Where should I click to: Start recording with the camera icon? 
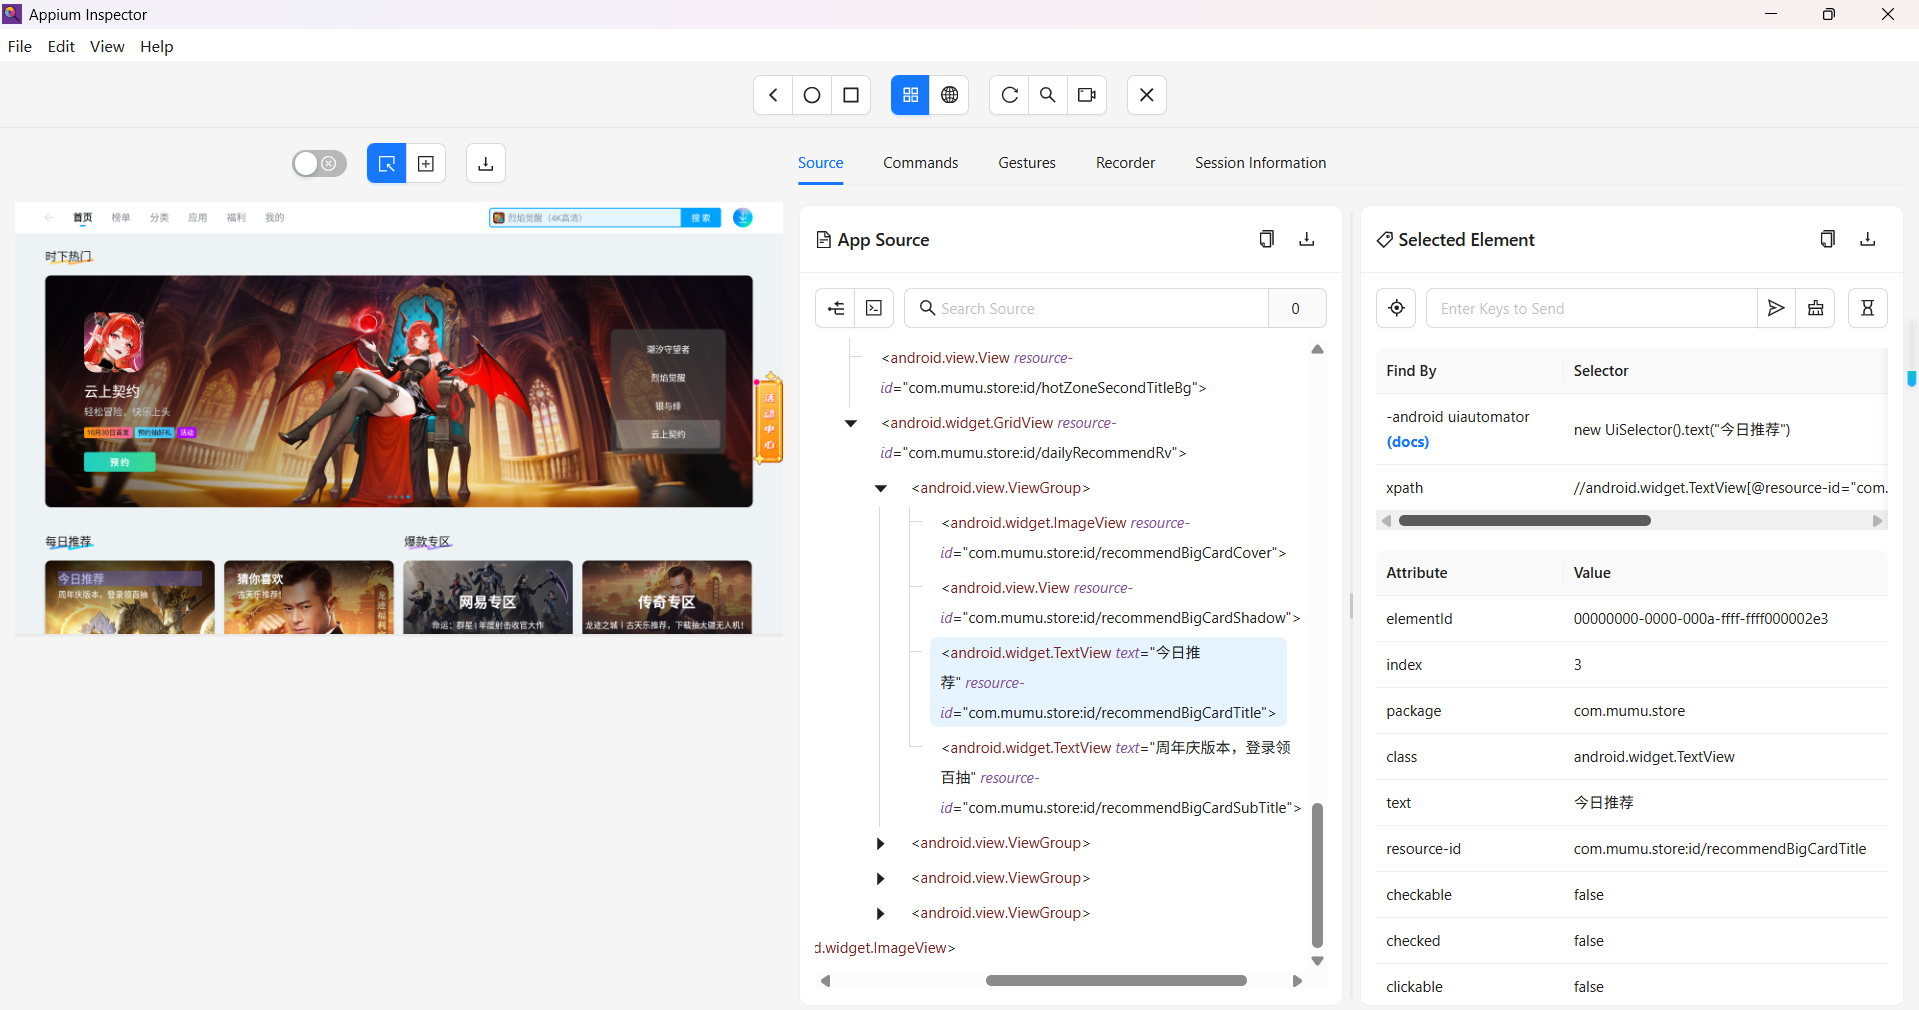(1087, 95)
